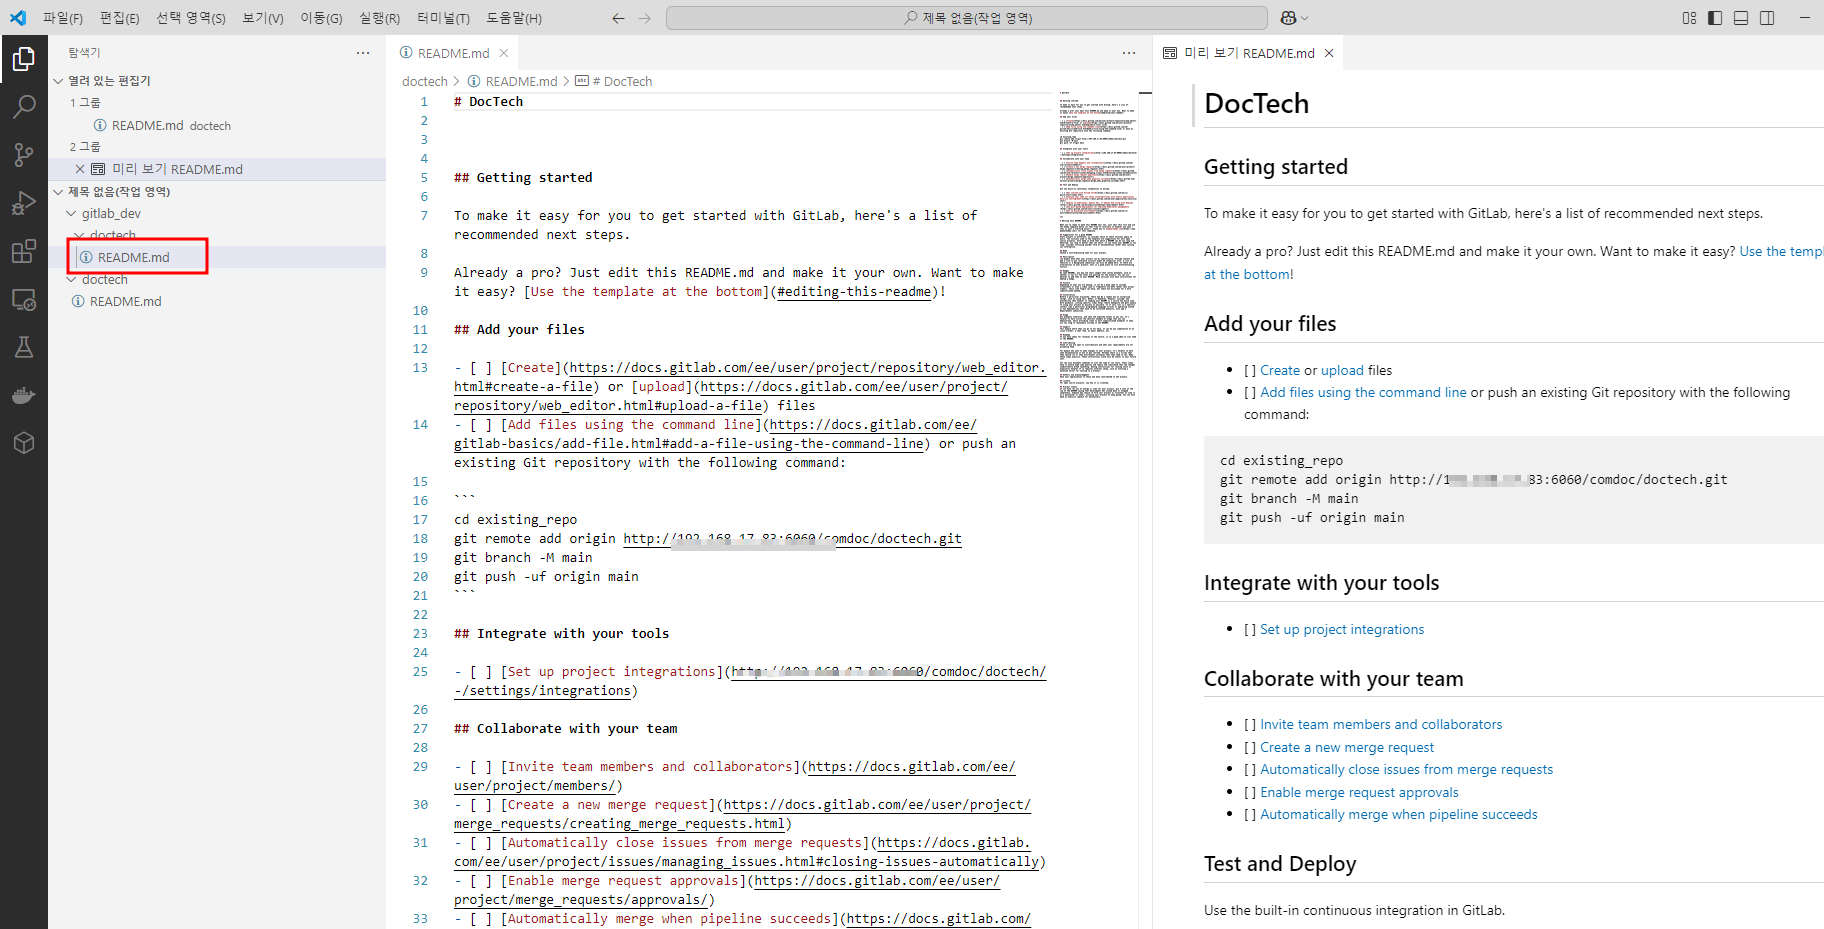Close preview entry in open editors
This screenshot has height=929, width=1824.
click(x=80, y=169)
